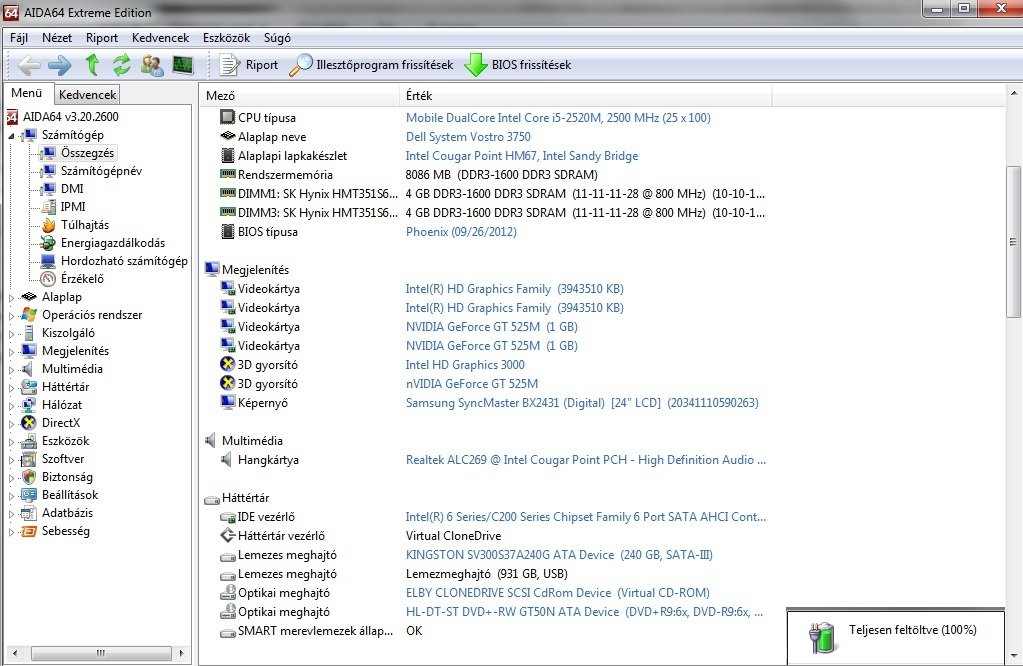Select IPMI in the tree
1023x666 pixels.
tap(73, 207)
